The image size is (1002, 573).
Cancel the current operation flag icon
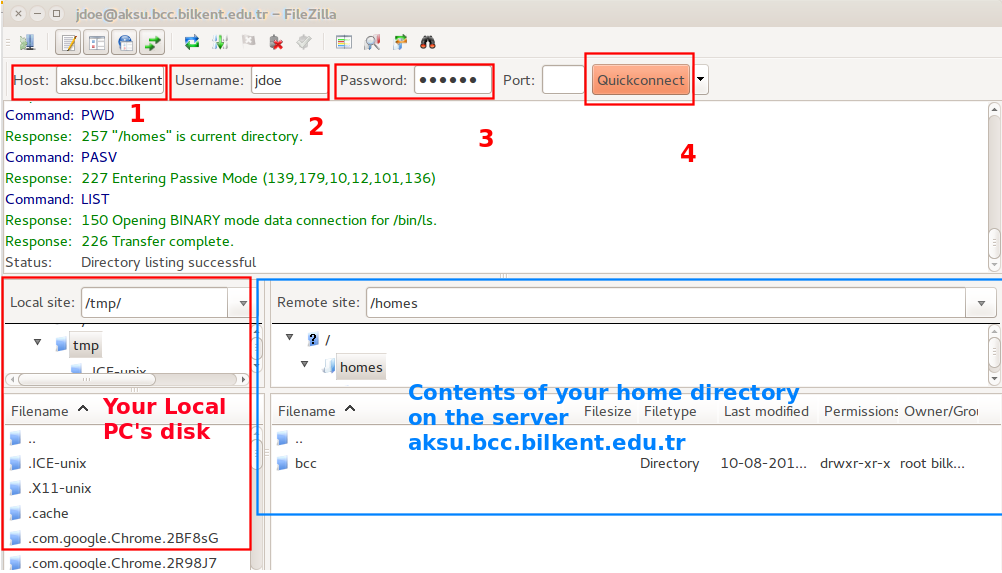[x=248, y=42]
